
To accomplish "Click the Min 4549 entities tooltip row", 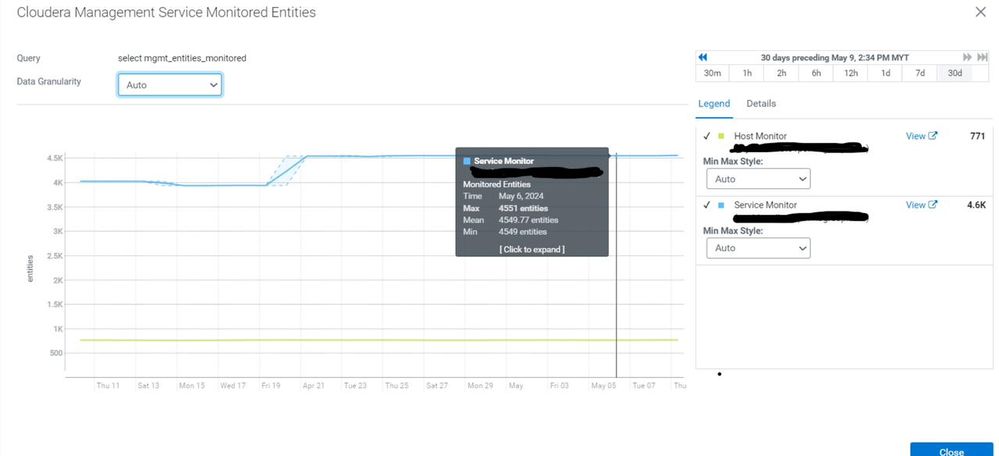I will (505, 231).
